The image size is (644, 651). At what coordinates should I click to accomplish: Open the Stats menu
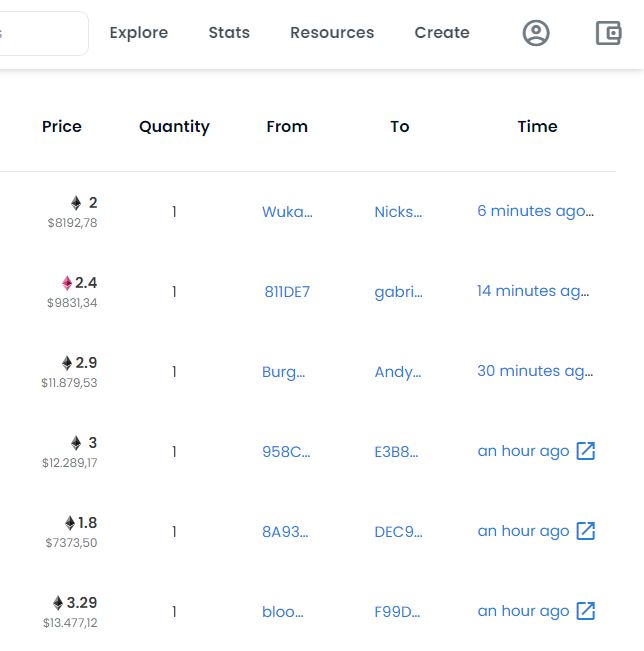pos(229,33)
